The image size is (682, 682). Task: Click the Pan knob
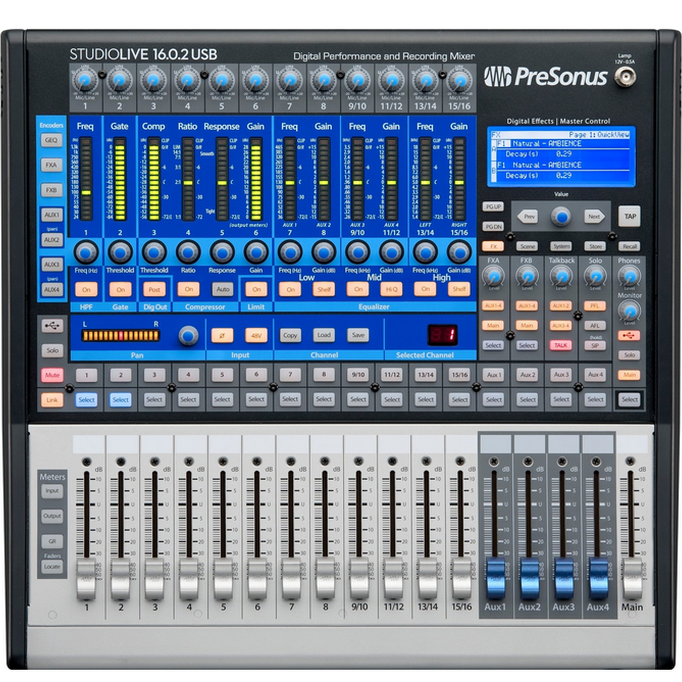pos(188,335)
